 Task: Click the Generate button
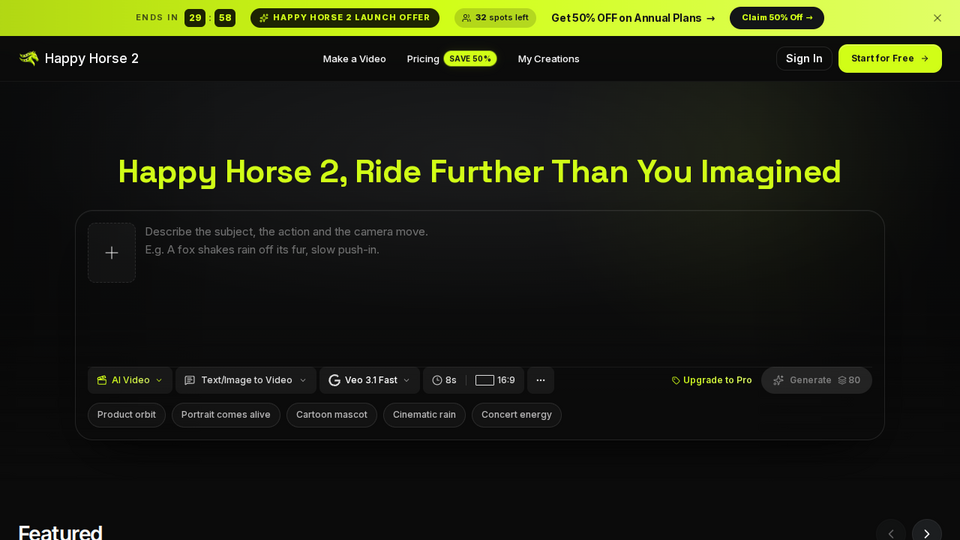(x=817, y=380)
